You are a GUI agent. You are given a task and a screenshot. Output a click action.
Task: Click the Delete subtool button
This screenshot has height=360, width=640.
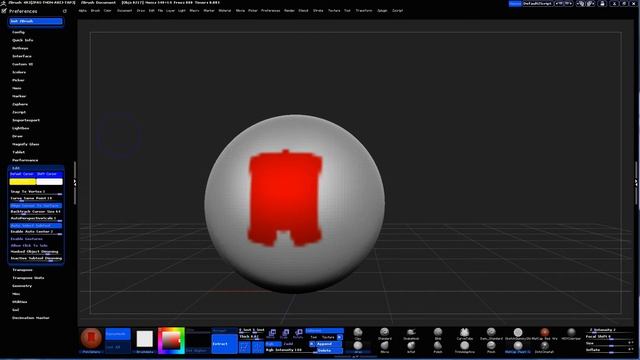pos(329,350)
